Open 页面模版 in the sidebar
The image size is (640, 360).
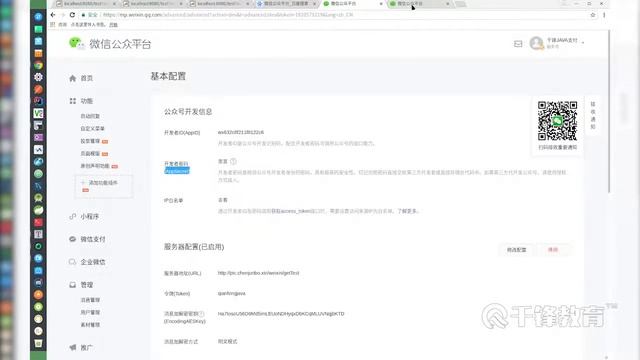tap(90, 153)
